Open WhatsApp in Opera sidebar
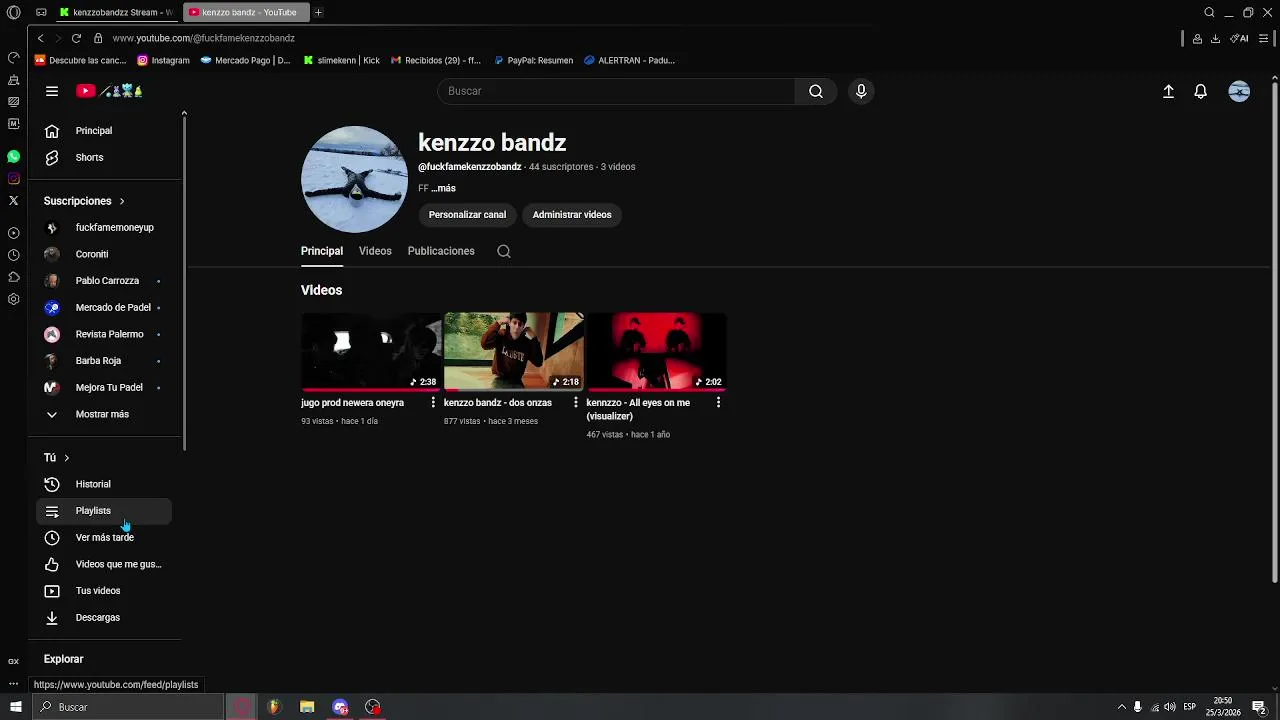The image size is (1280, 720). coord(13,156)
